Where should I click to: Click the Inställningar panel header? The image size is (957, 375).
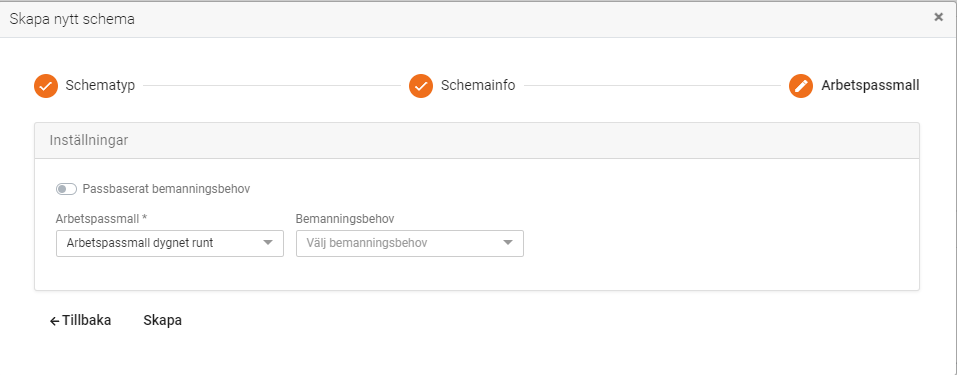click(x=477, y=140)
